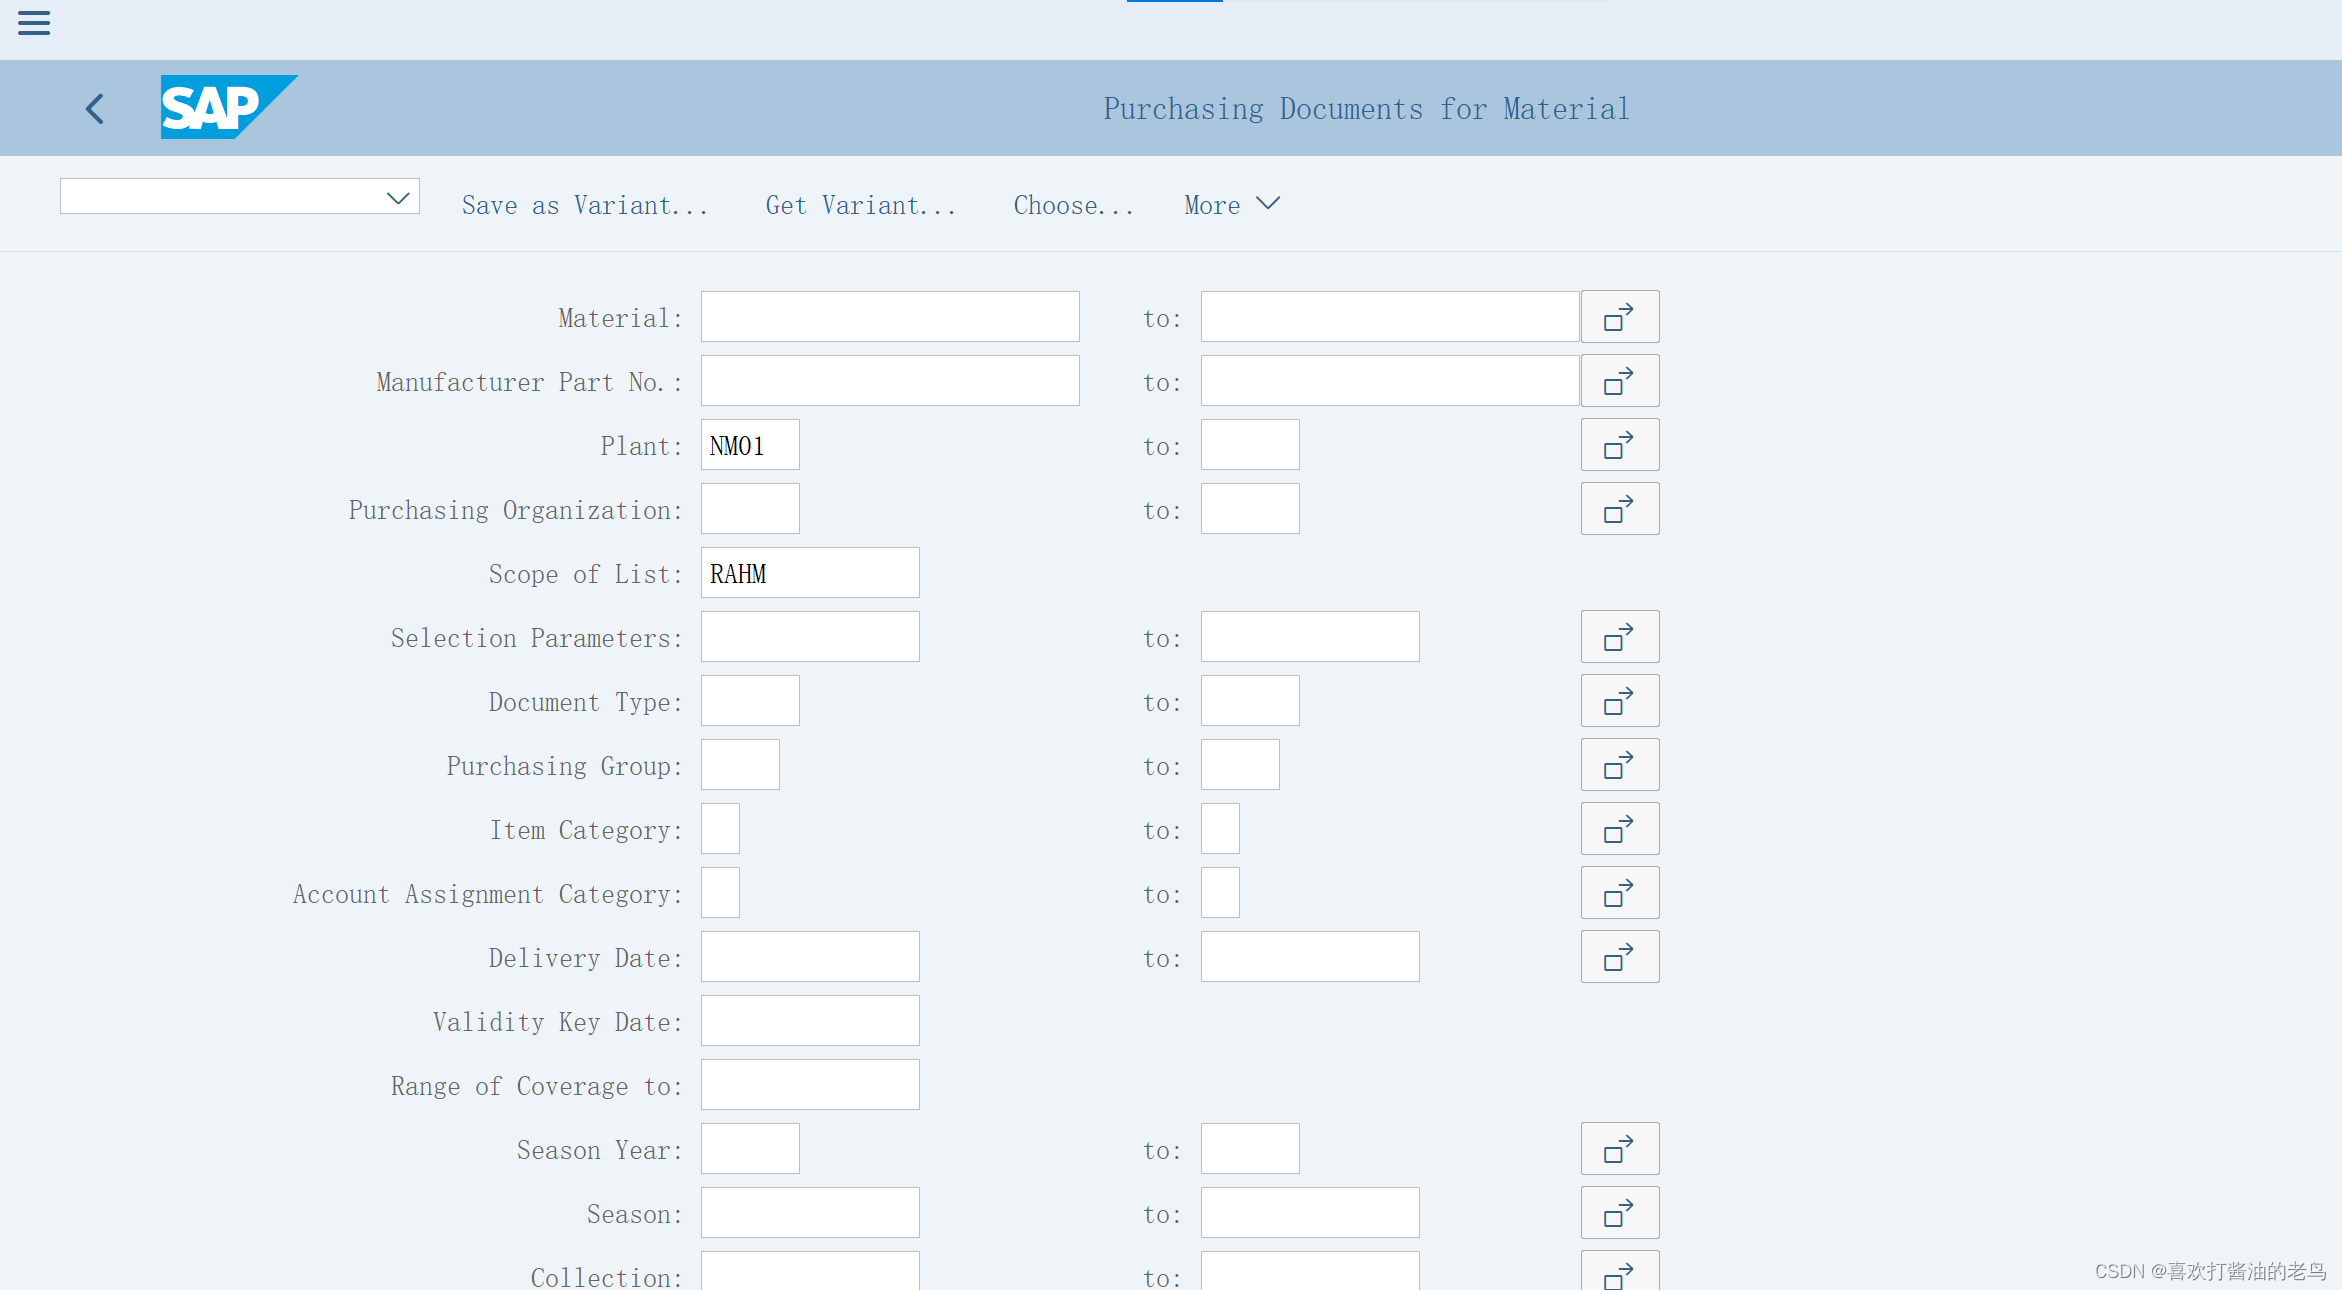
Task: Open multiple selection for Account Assignment Category
Action: (1619, 892)
